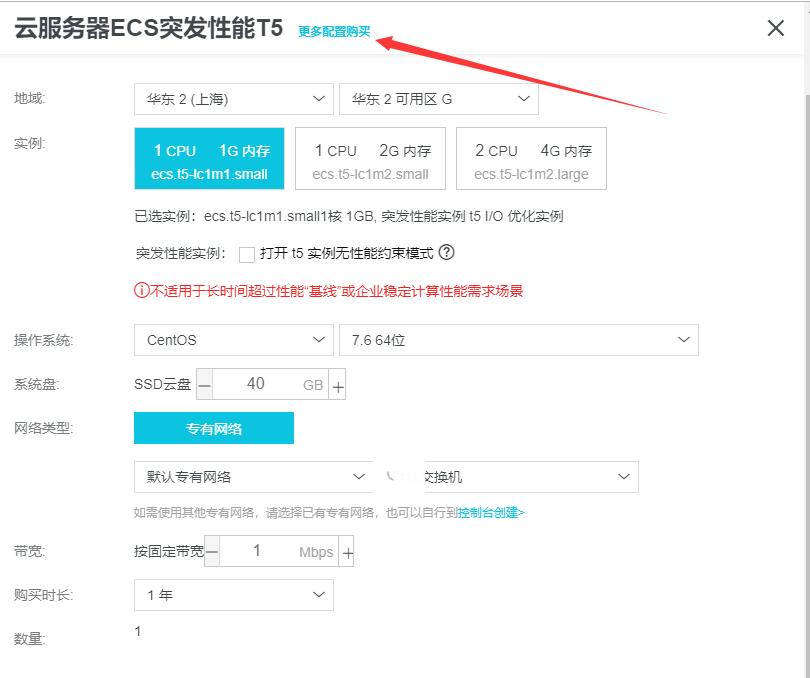Viewport: 810px width, 678px height.
Task: Open the 华东 2 可用区 G zone dropdown
Action: (439, 99)
